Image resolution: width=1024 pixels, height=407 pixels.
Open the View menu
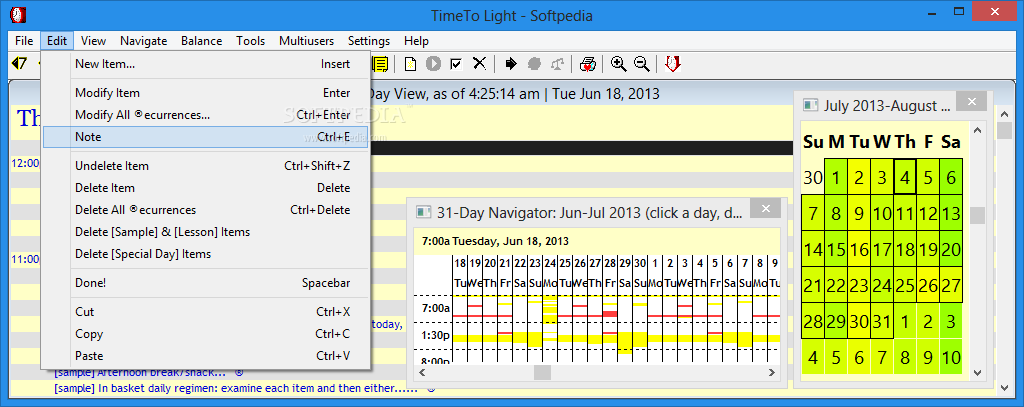click(x=93, y=41)
